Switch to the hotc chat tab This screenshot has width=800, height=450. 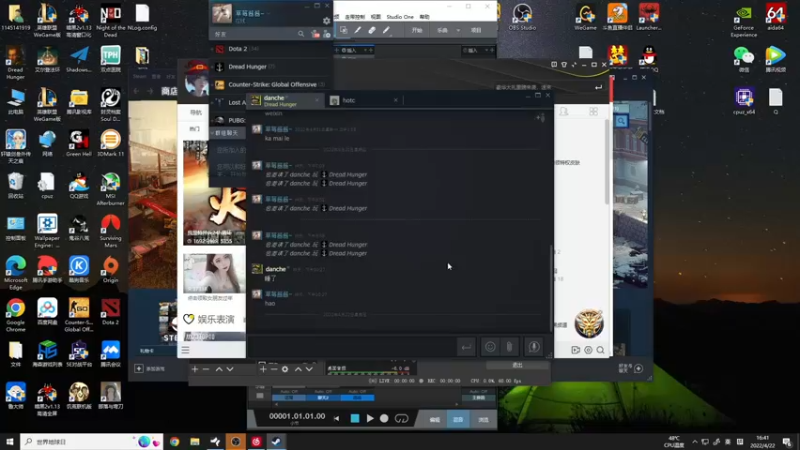coord(364,101)
